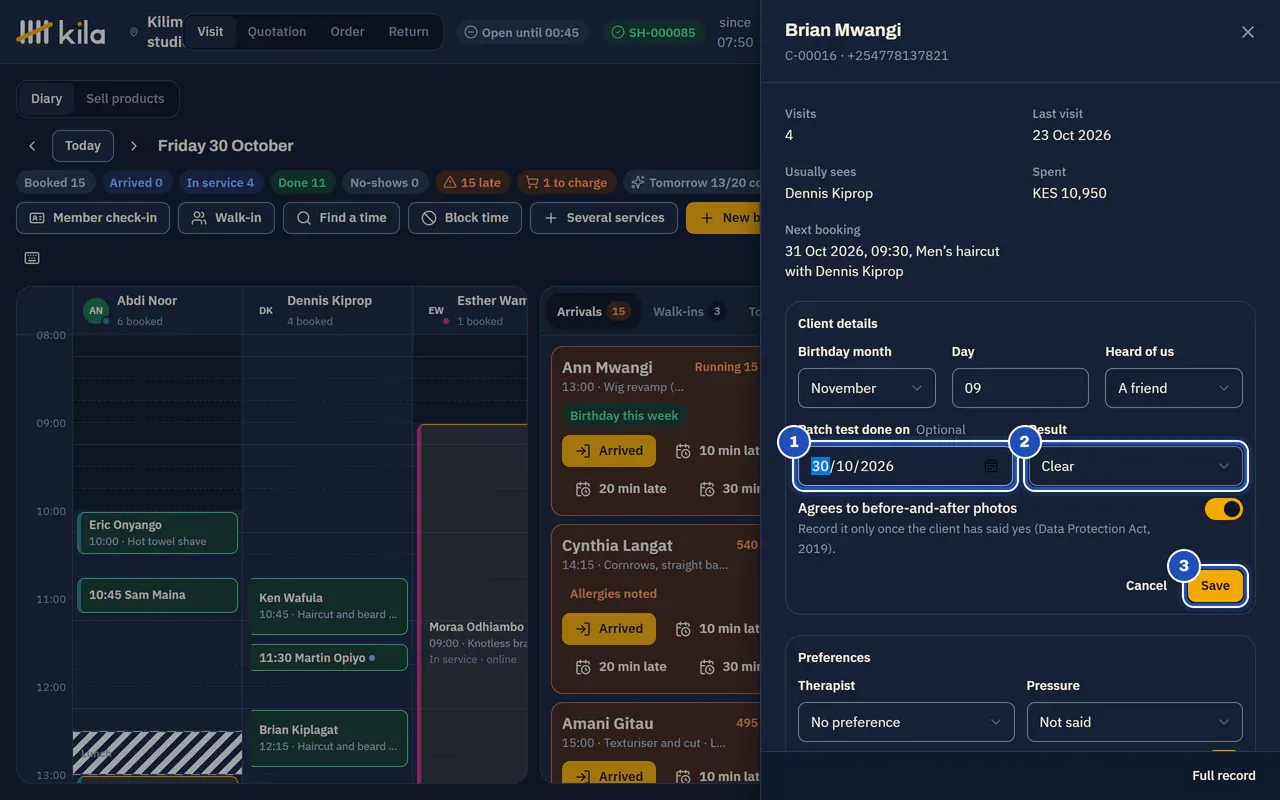
Task: Click Find a time button
Action: 341,218
